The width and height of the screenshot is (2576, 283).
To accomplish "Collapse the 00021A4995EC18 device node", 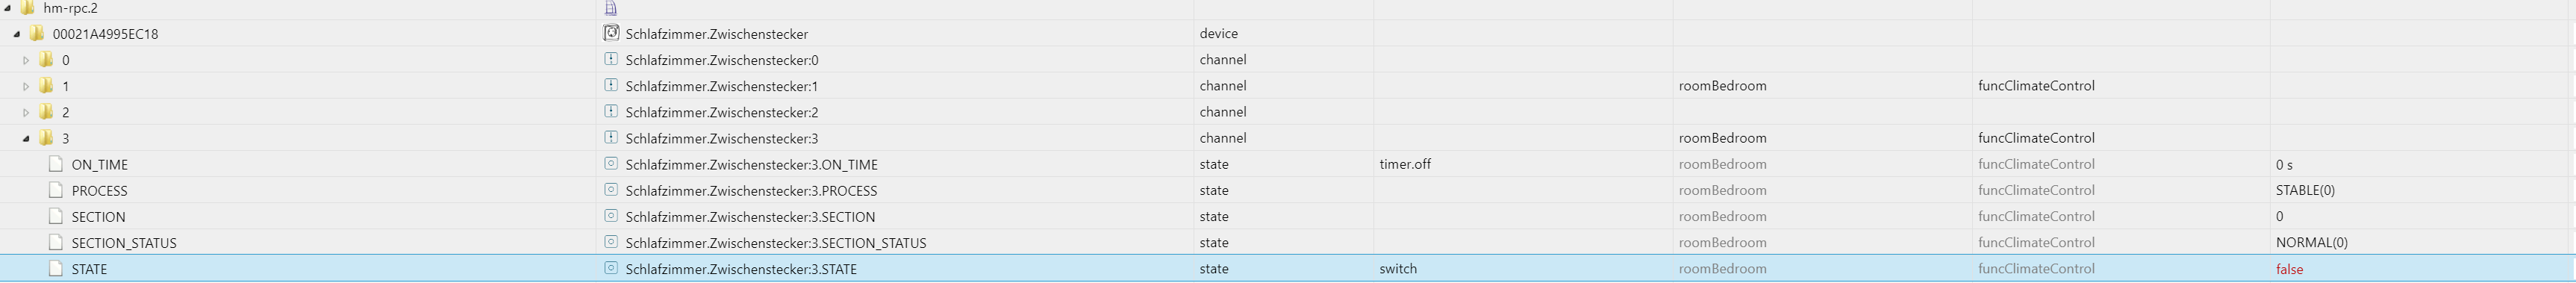I will pos(17,34).
